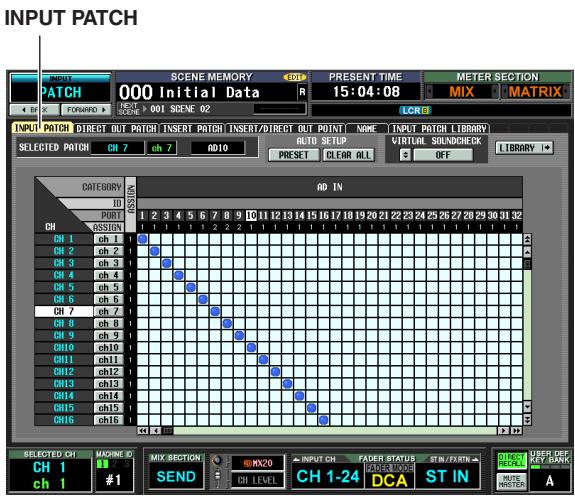Toggle the MUTE MASTER button
The height and width of the screenshot is (498, 575).
(x=512, y=481)
